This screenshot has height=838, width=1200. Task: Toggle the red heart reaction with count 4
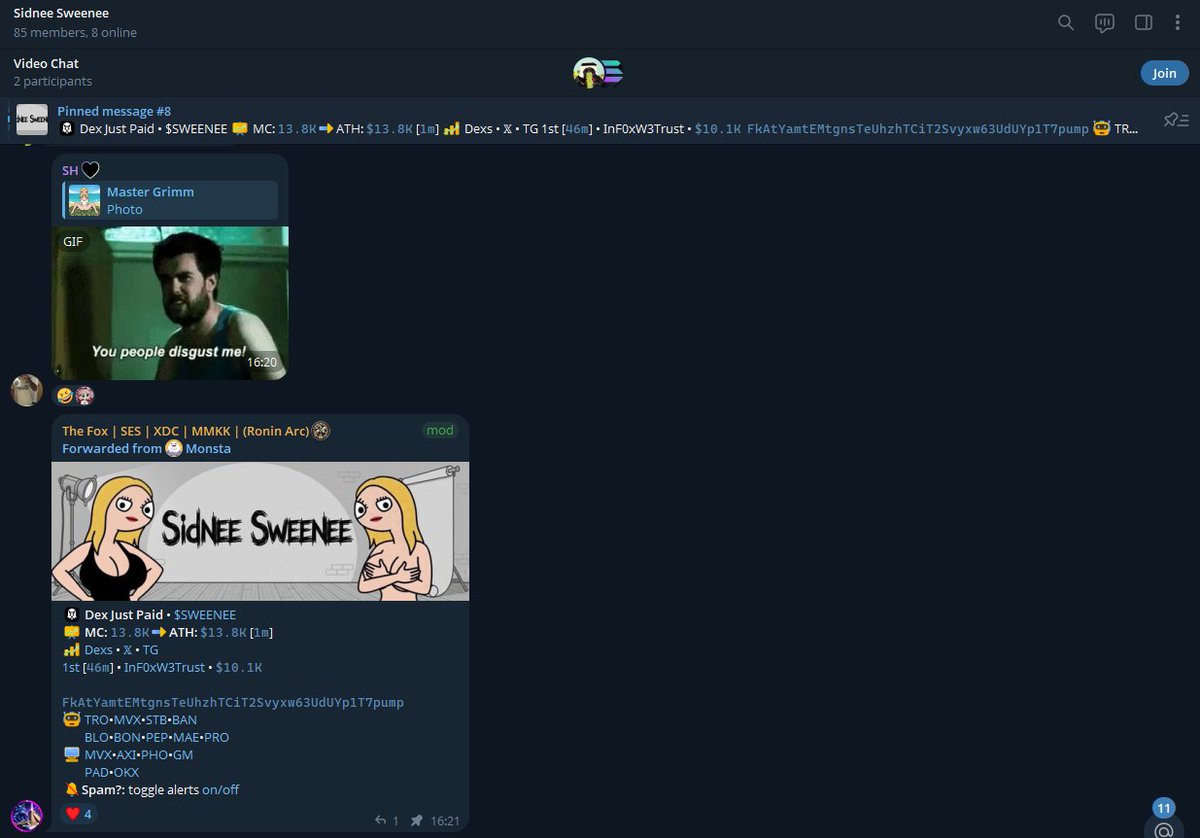pos(79,814)
